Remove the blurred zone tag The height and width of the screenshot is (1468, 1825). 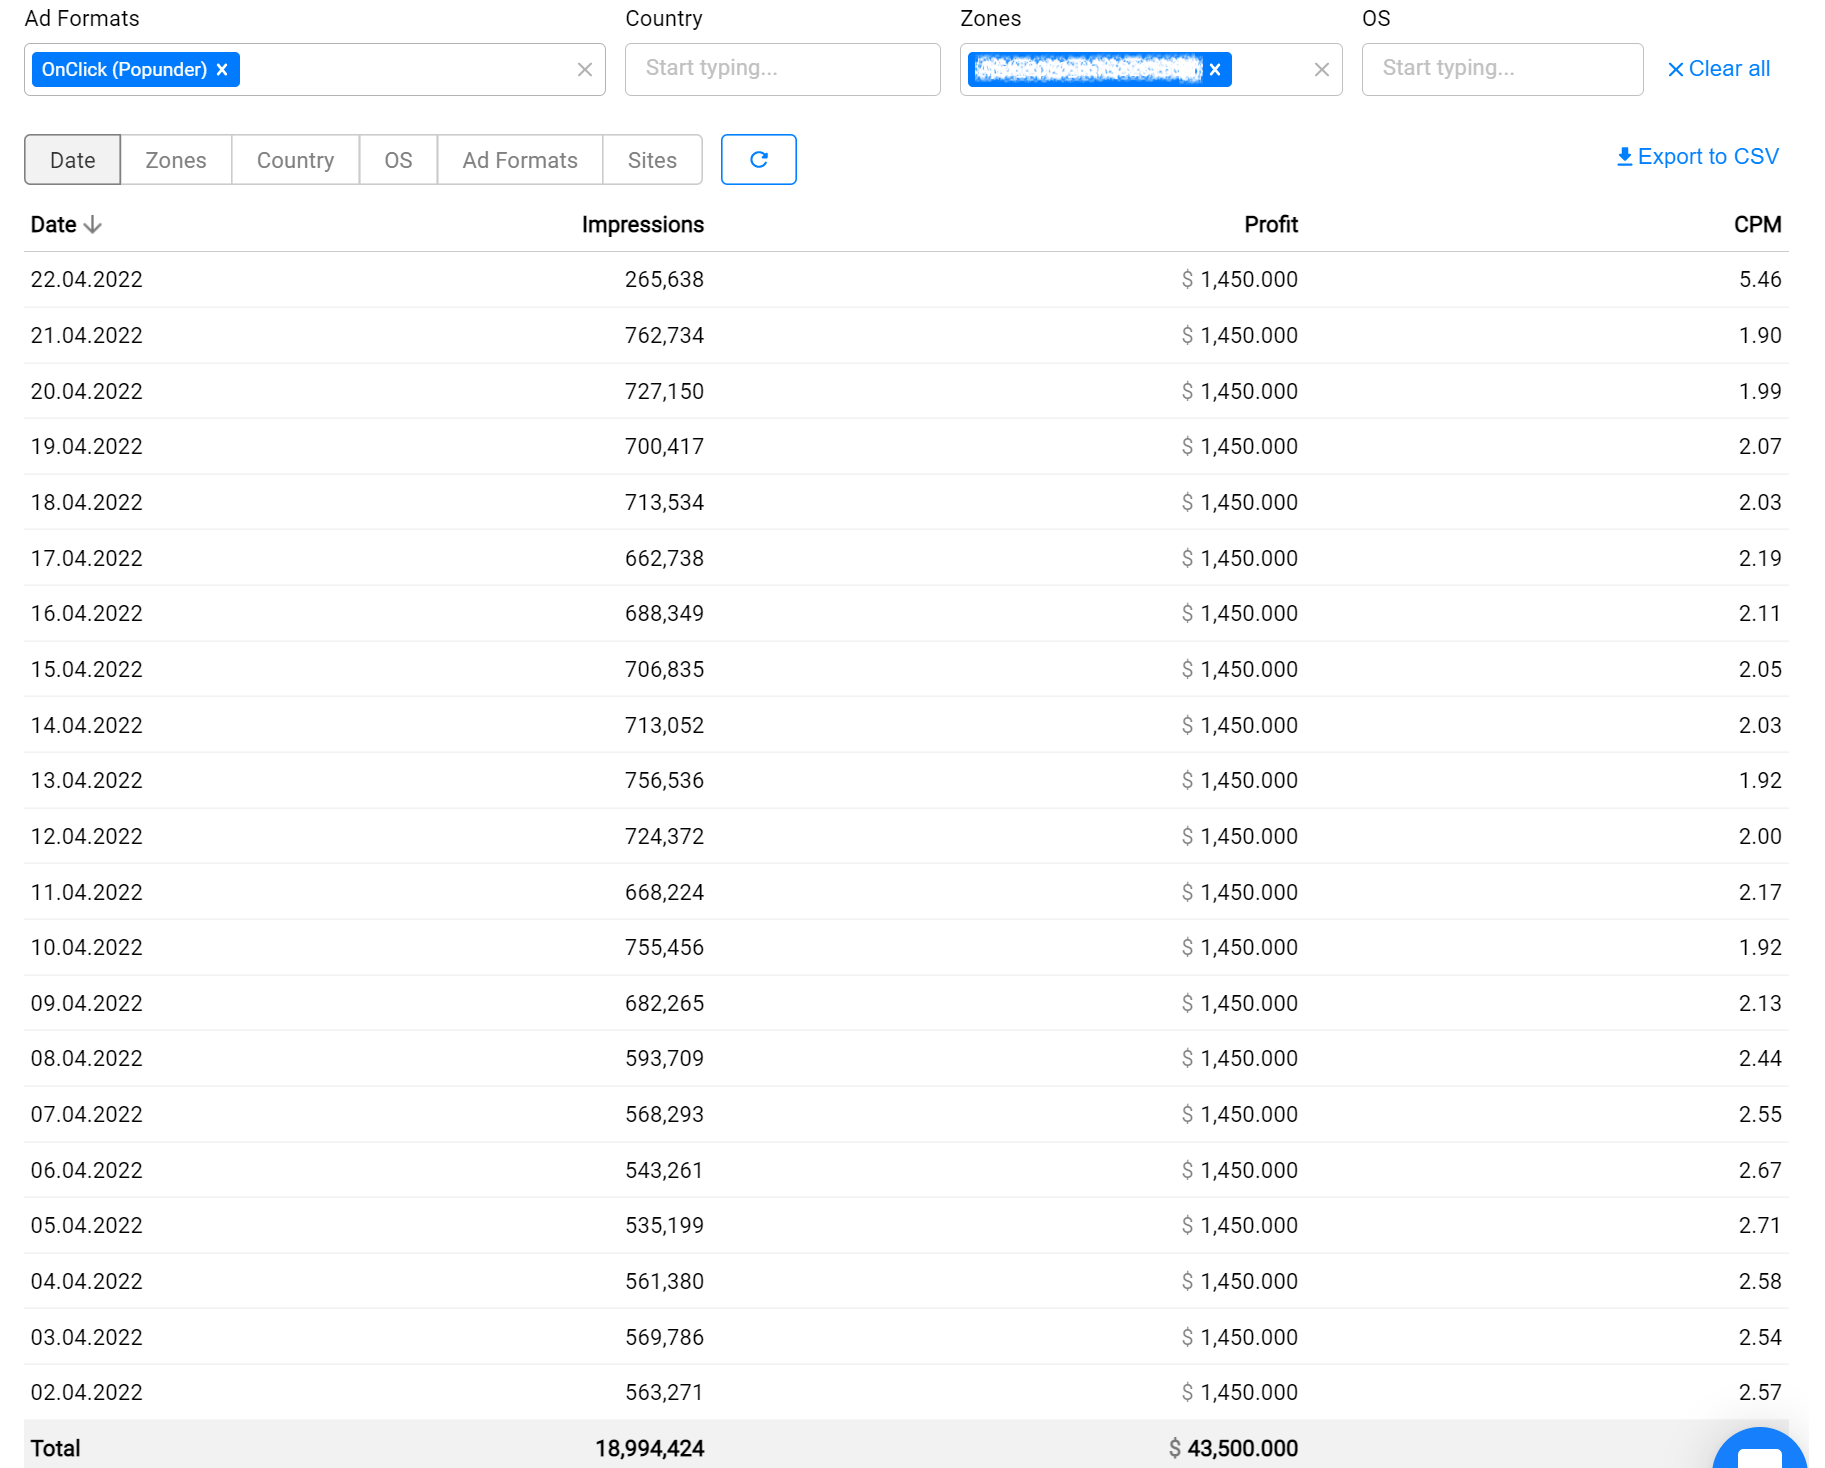pos(1215,70)
